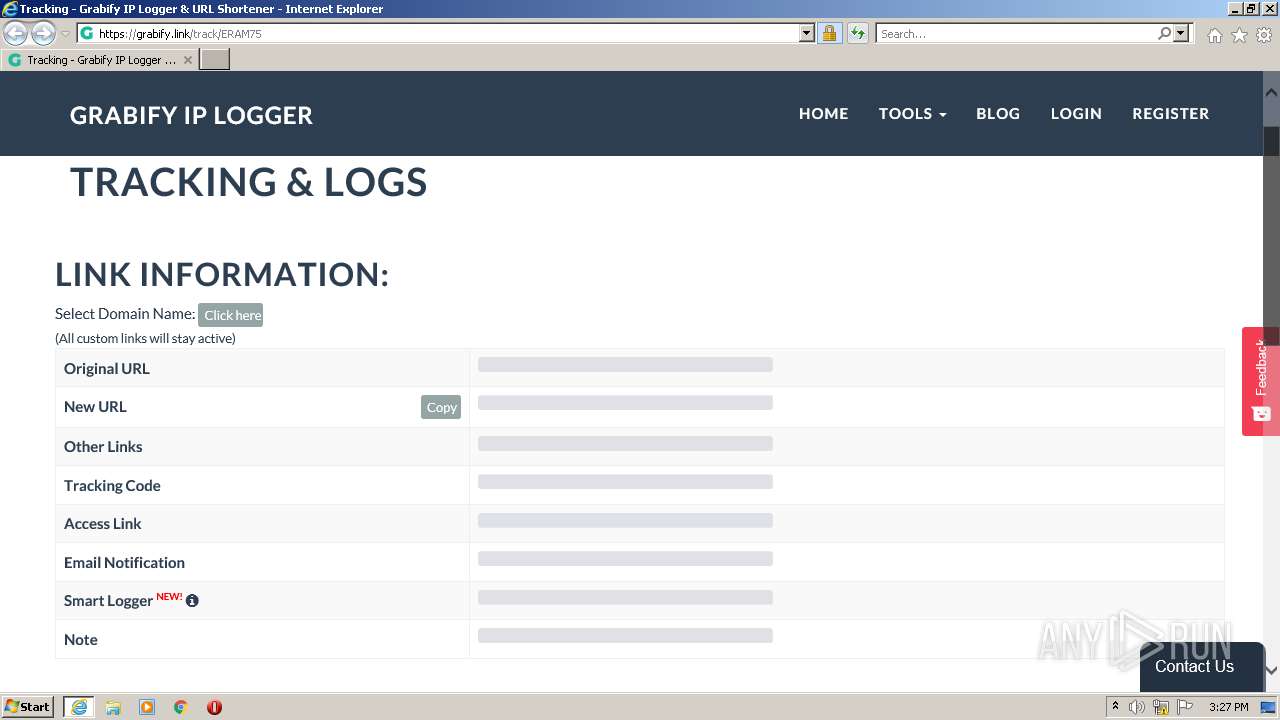
Task: Click the Original URL row label
Action: pyautogui.click(x=107, y=368)
